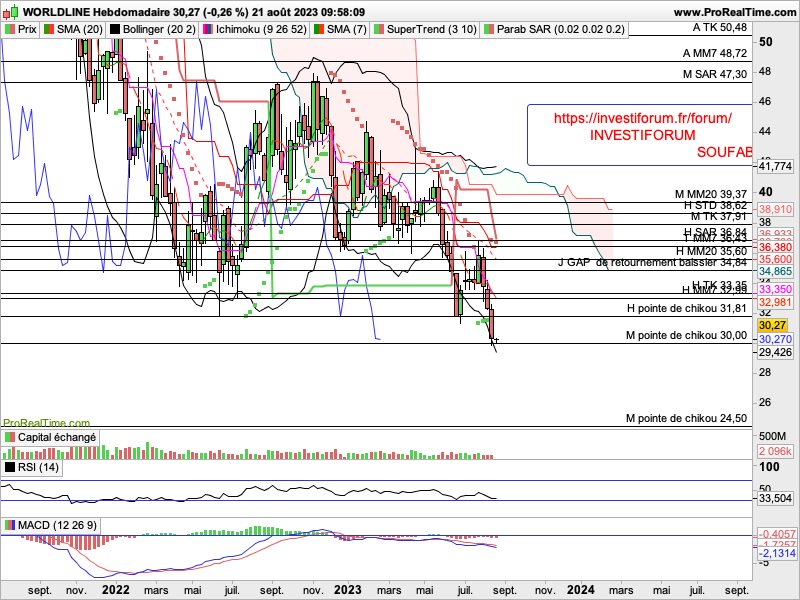This screenshot has width=800, height=600.
Task: Click the candlestick icon beside the WORLDLINE title
Action: (10, 12)
